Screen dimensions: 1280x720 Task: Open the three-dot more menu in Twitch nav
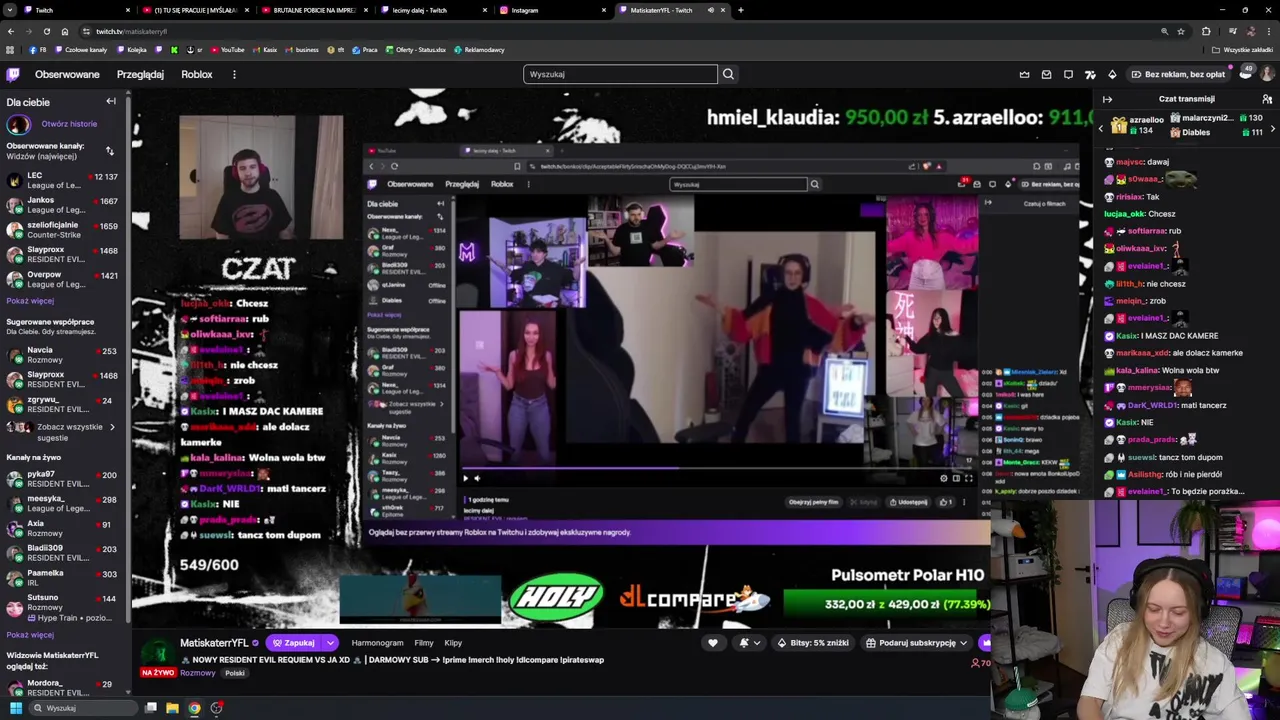(234, 74)
